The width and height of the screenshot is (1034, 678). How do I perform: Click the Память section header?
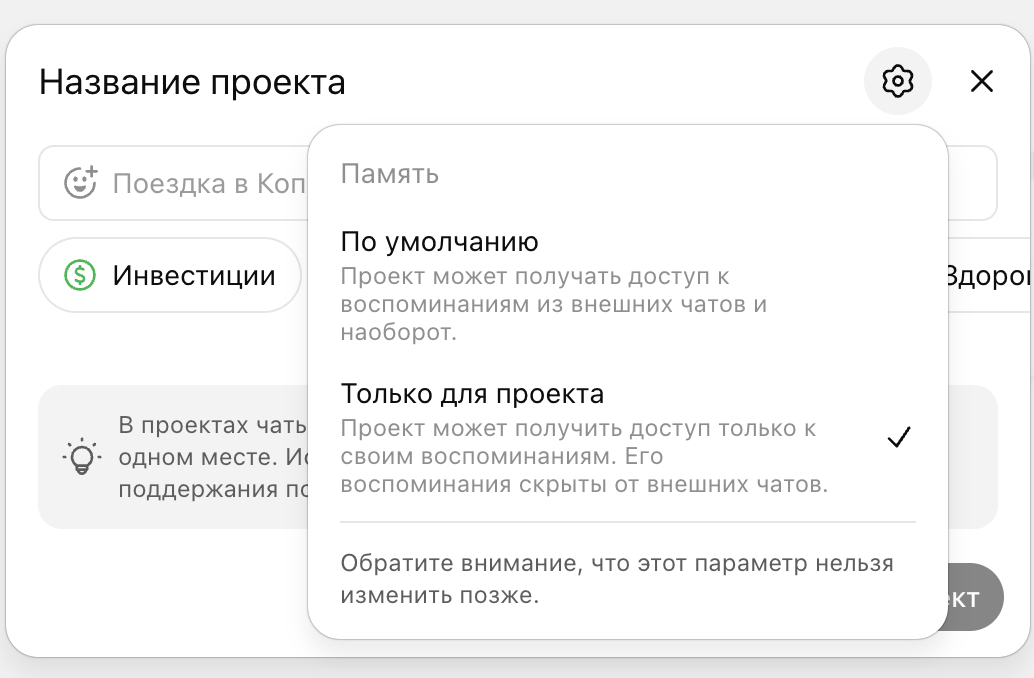390,173
